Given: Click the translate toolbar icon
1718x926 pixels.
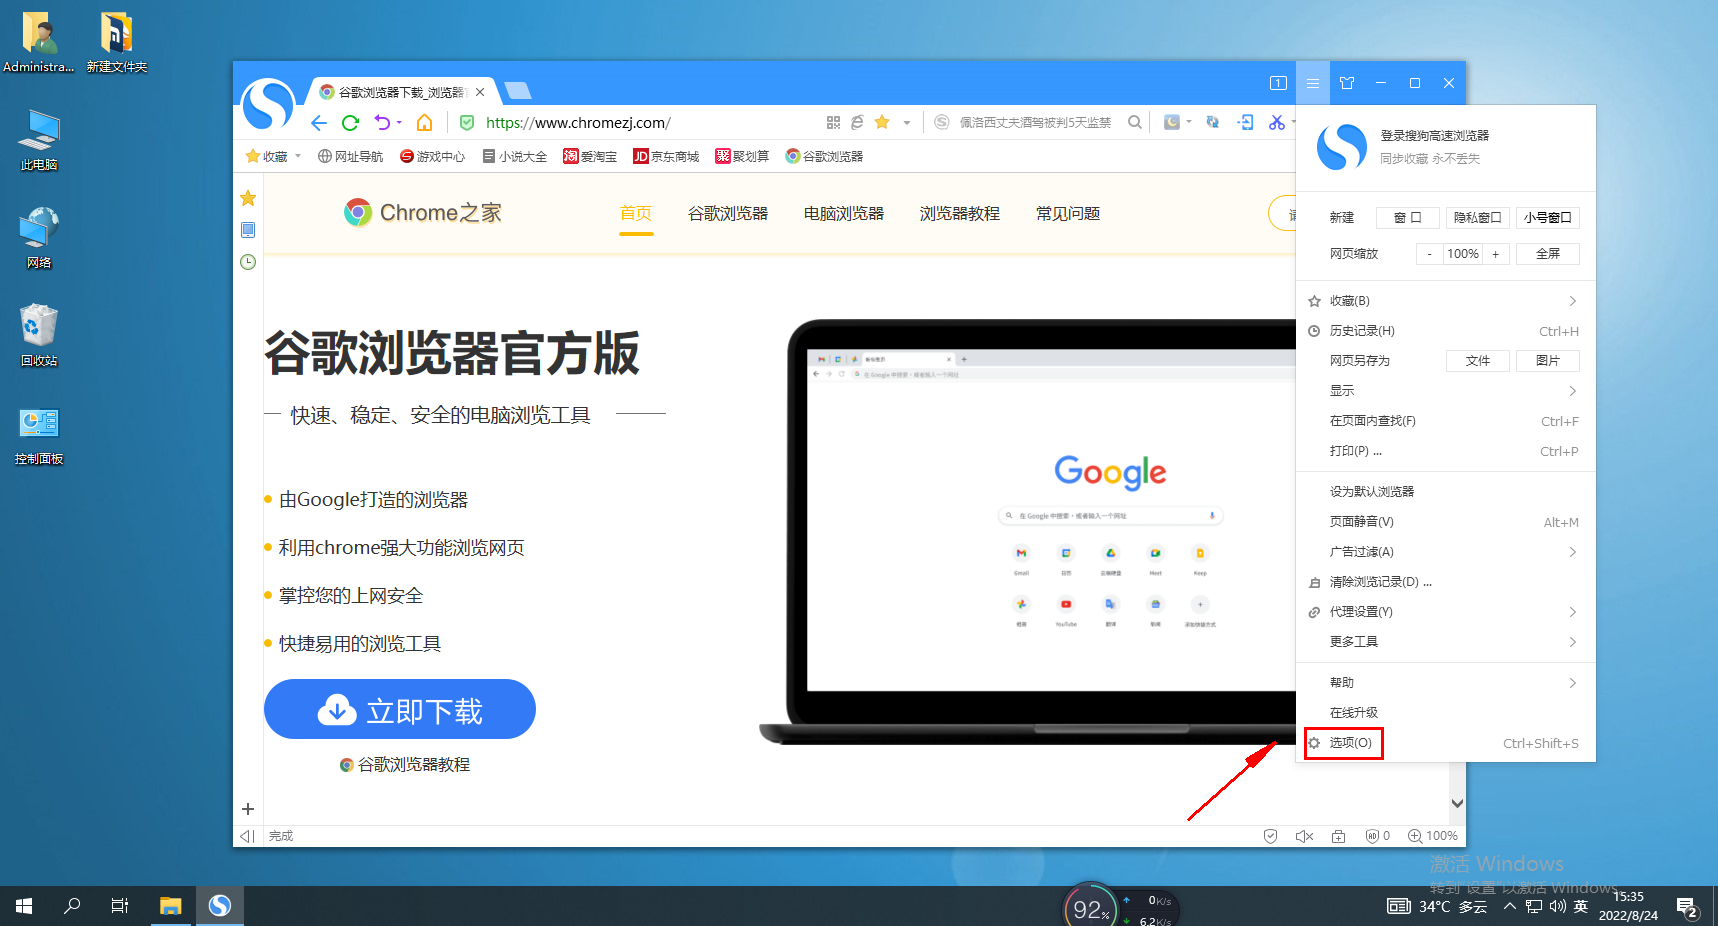Looking at the screenshot, I should click(x=1213, y=122).
